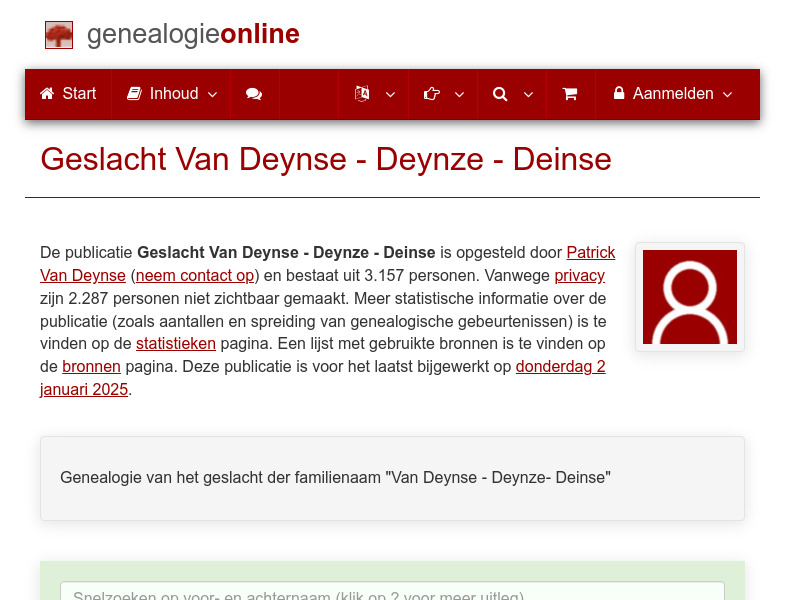This screenshot has width=800, height=600.
Task: Expand the Inhoud dropdown chevron
Action: 212,94
